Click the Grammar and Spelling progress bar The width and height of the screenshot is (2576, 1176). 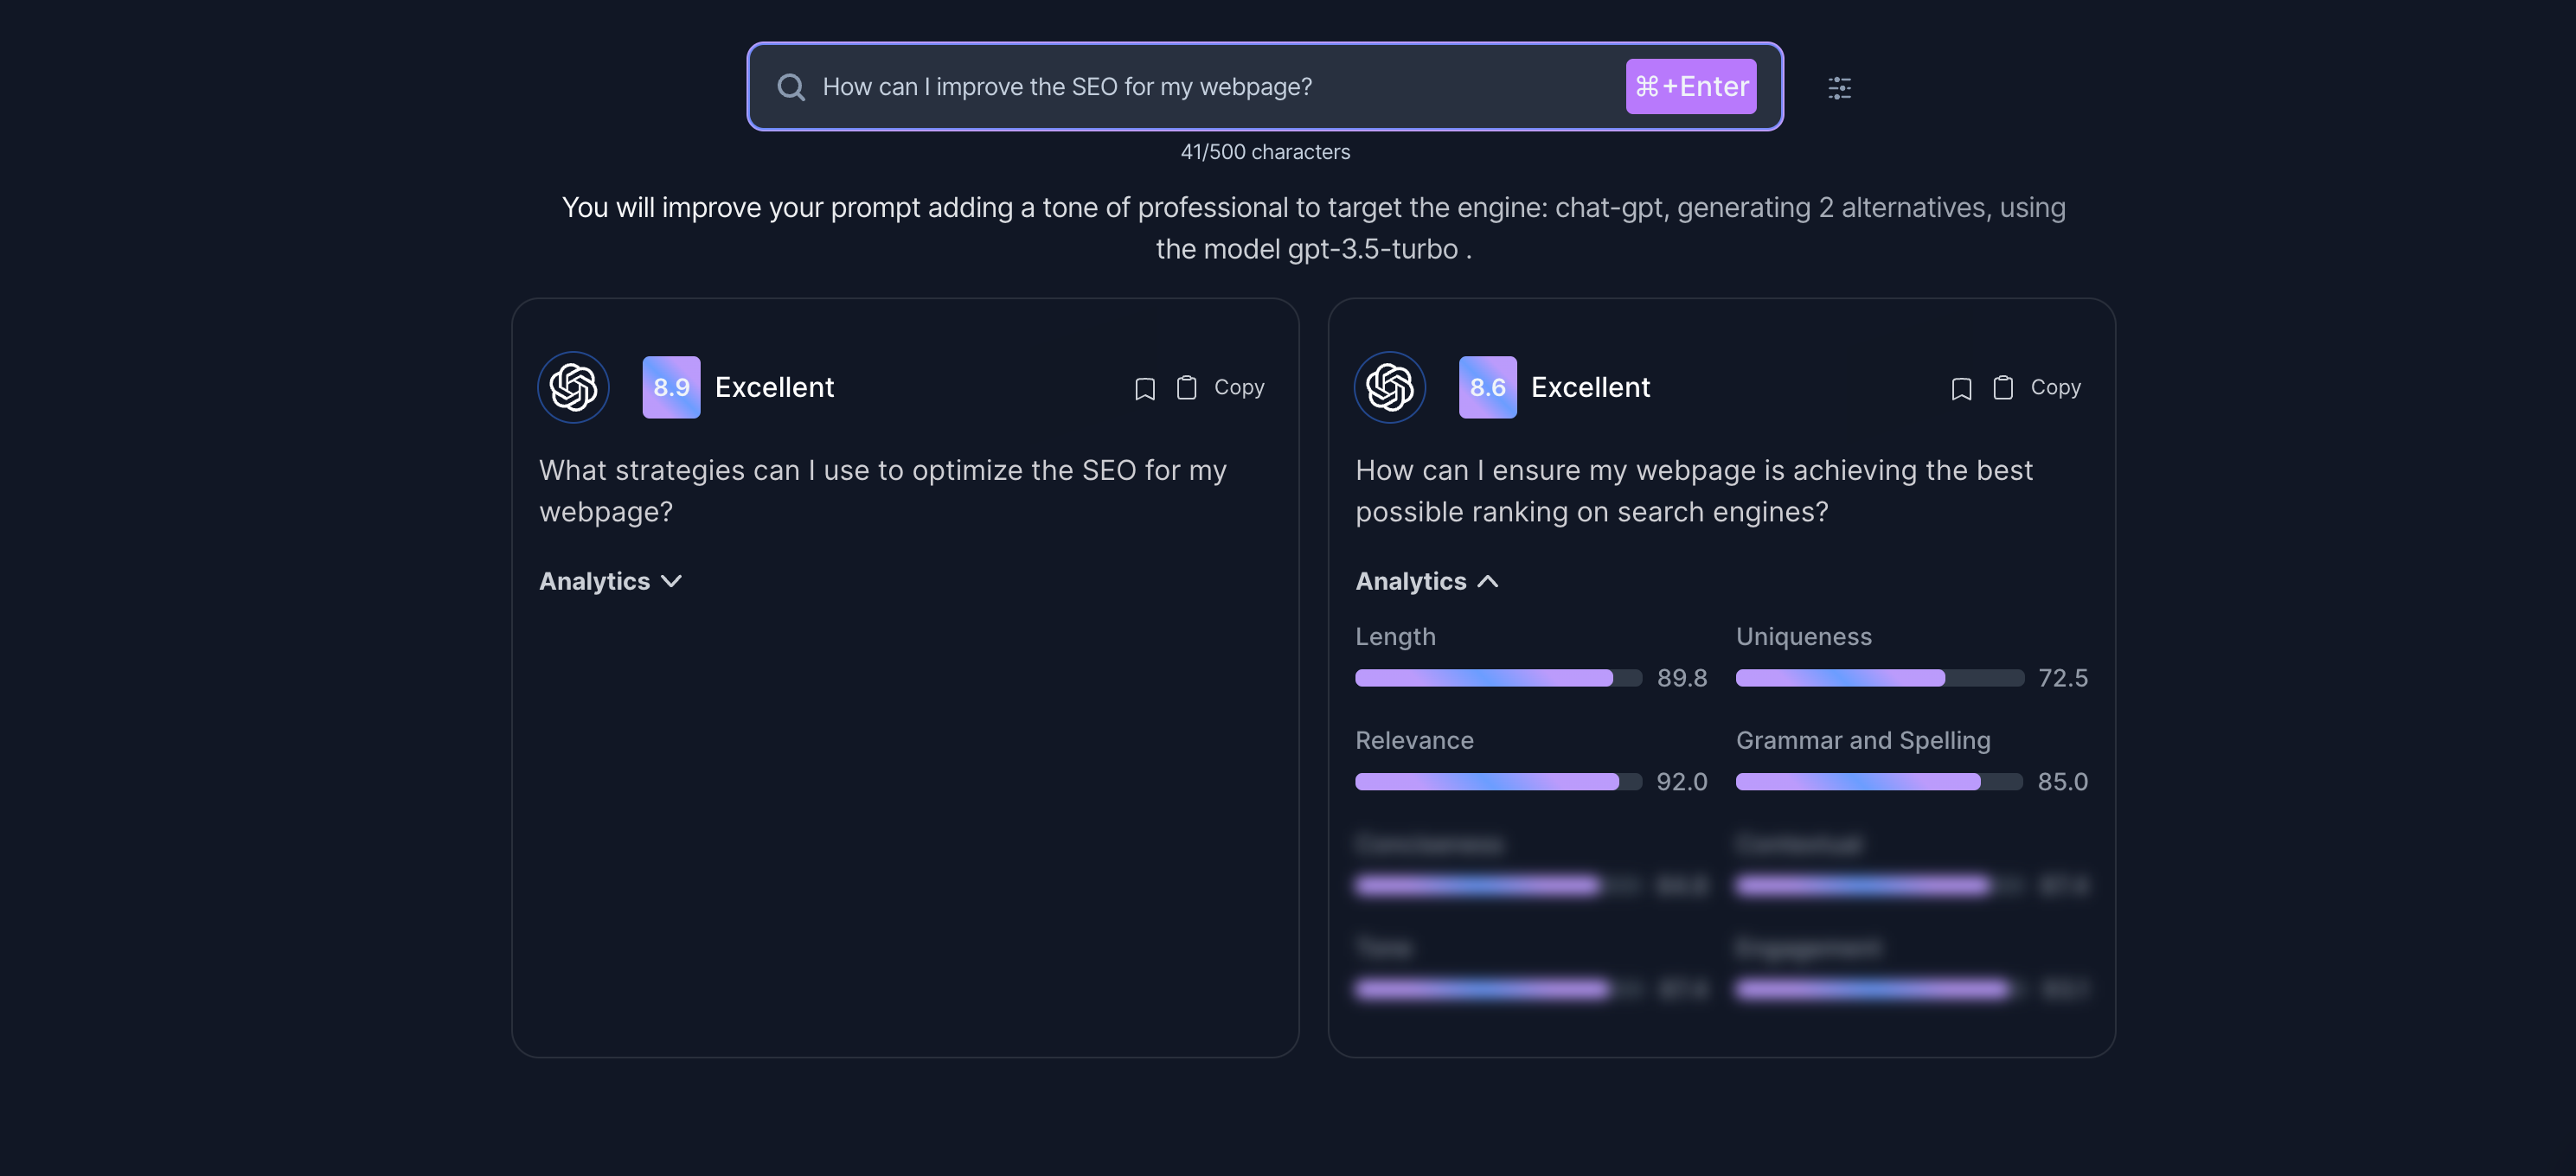pyautogui.click(x=1878, y=782)
